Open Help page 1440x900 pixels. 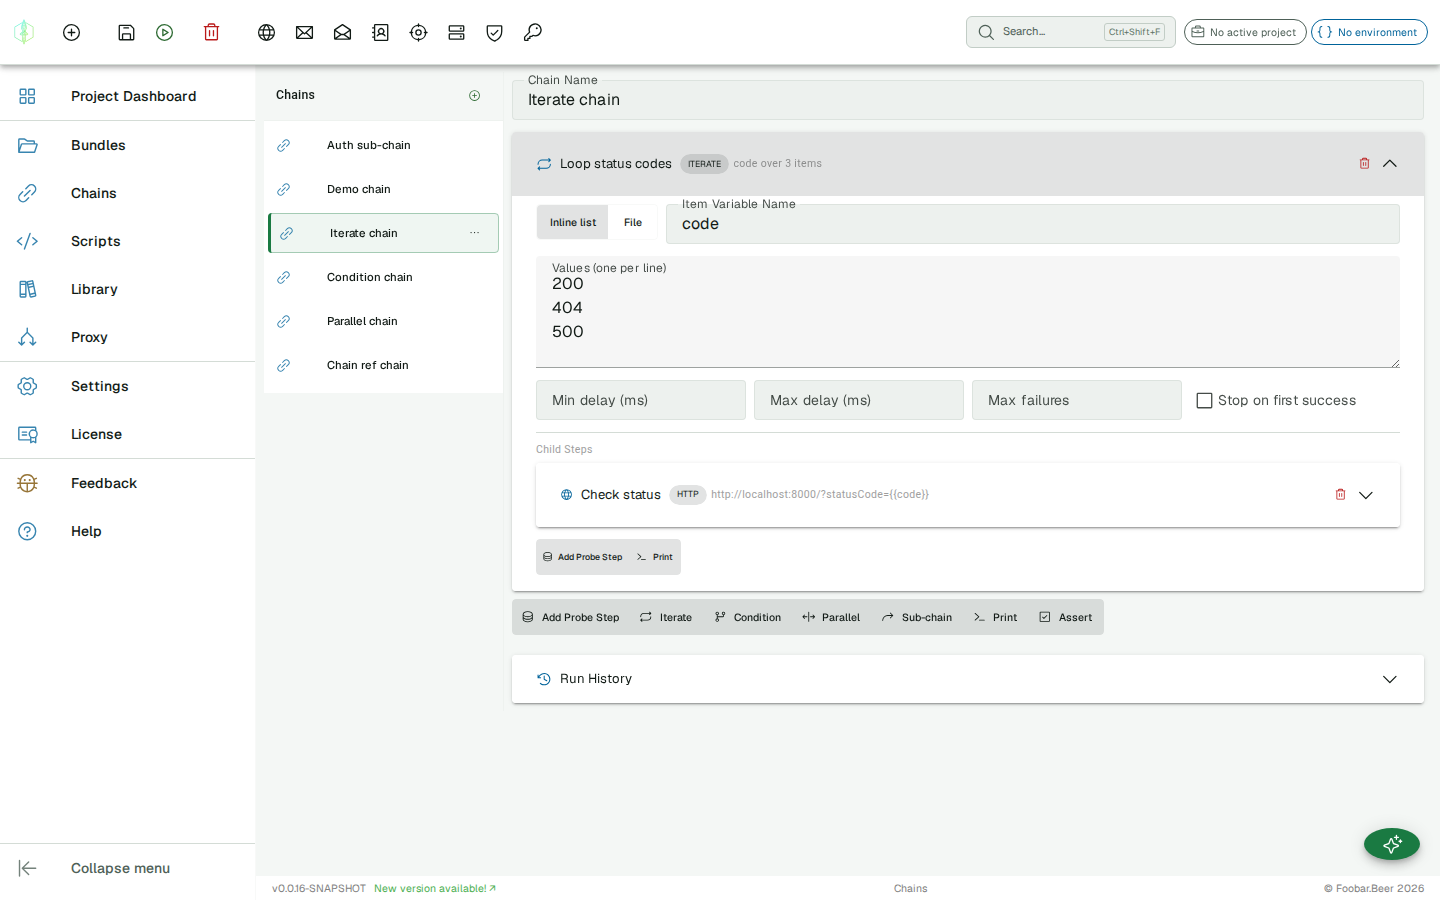click(x=128, y=531)
